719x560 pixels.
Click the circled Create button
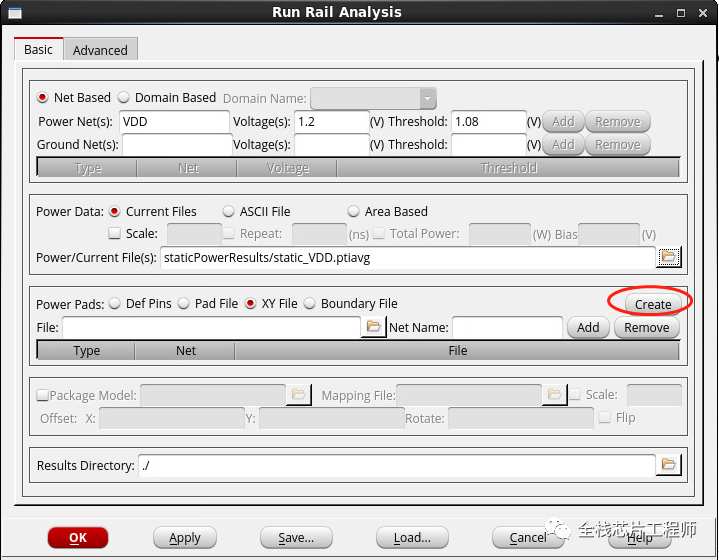[653, 304]
